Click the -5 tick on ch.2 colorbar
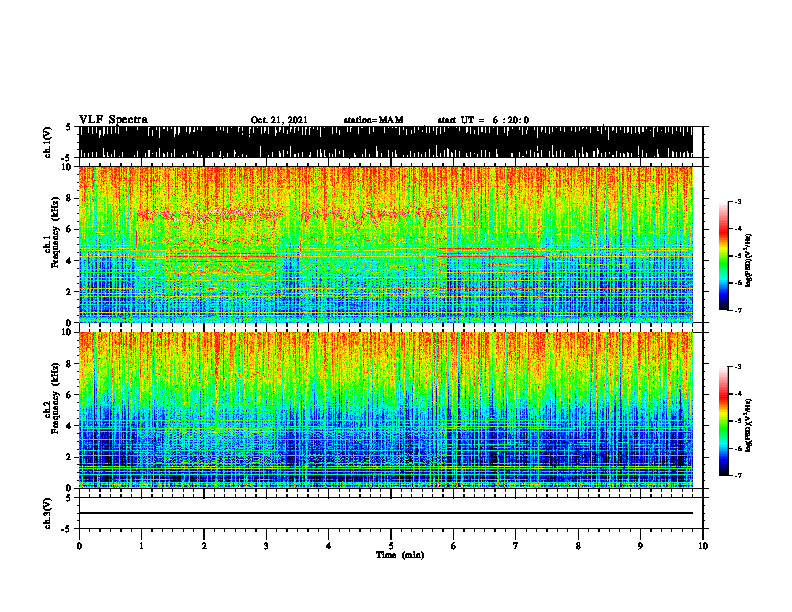Viewport: 792px width, 612px height. (x=738, y=421)
